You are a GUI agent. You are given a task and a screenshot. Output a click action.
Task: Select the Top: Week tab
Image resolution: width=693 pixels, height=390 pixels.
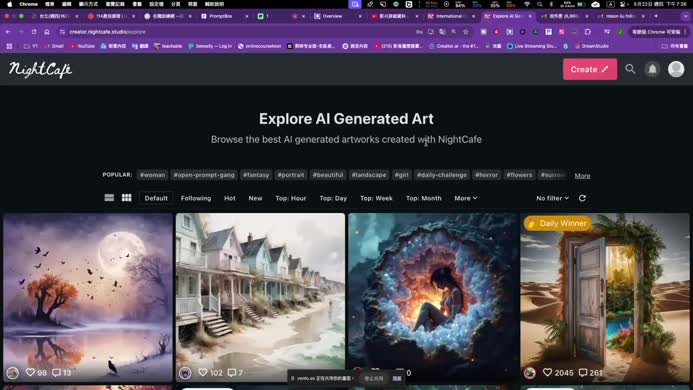(376, 198)
